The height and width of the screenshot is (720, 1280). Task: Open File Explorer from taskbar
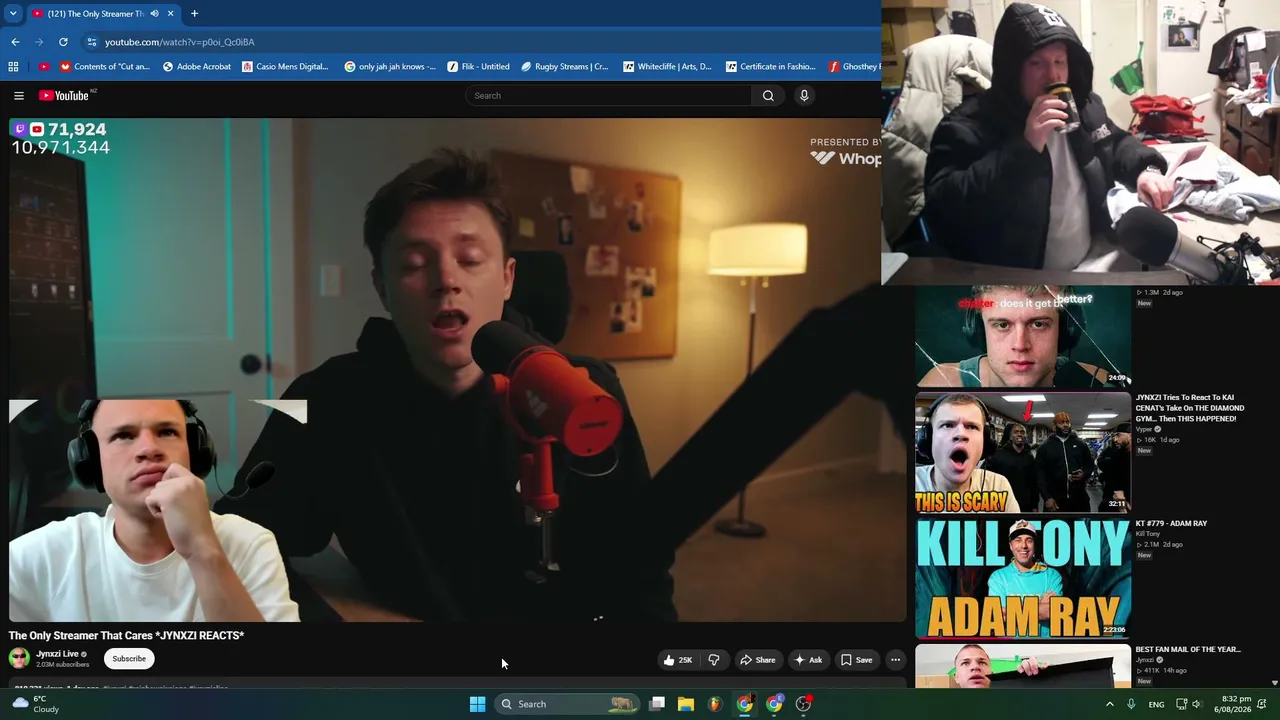[x=686, y=704]
